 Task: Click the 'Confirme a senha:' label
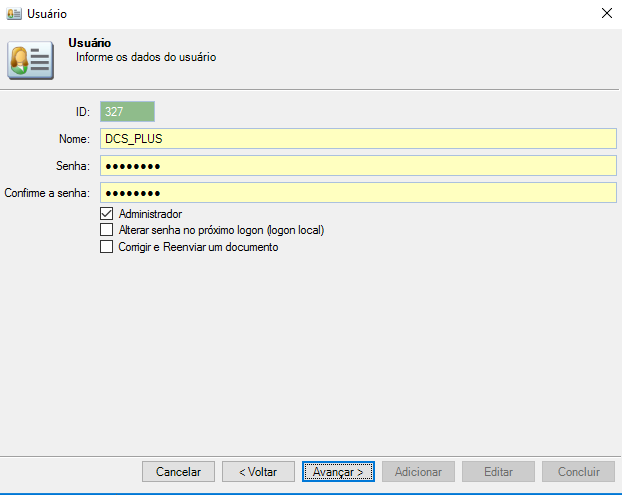tap(48, 193)
